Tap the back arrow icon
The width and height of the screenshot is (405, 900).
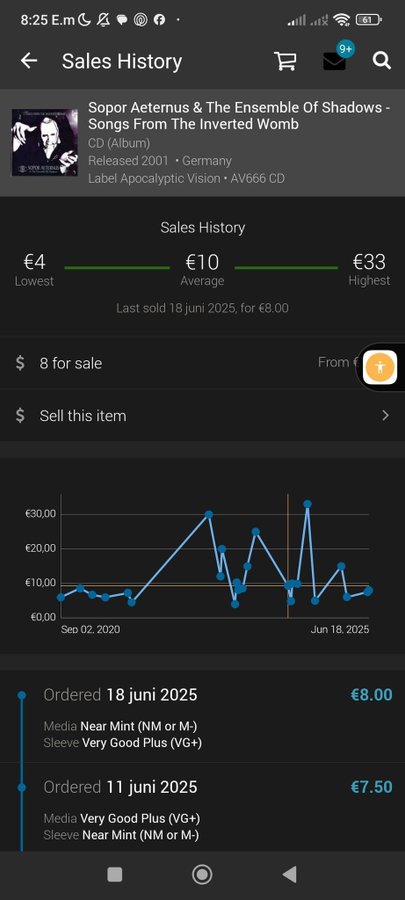point(29,61)
